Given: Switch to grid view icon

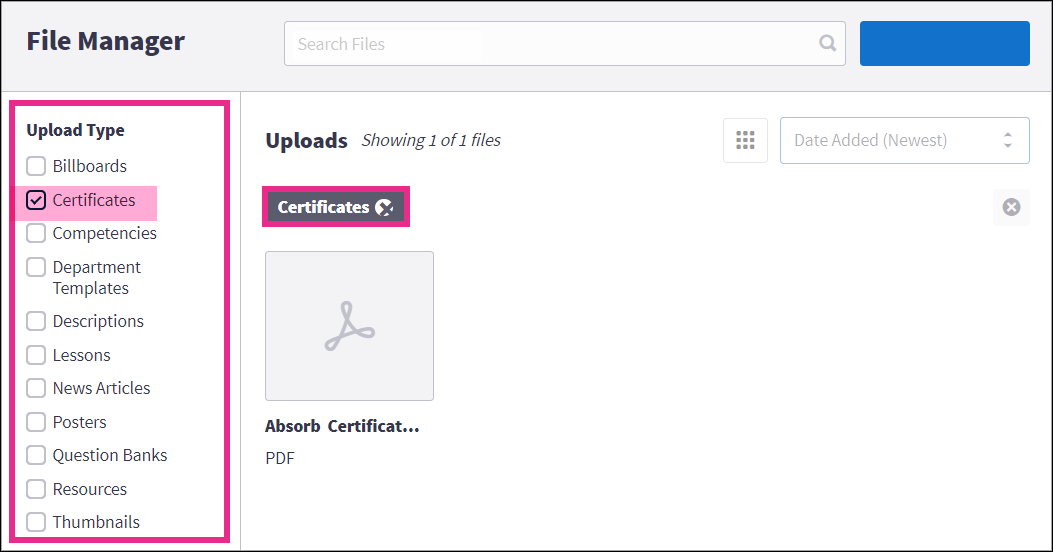Looking at the screenshot, I should pos(745,140).
